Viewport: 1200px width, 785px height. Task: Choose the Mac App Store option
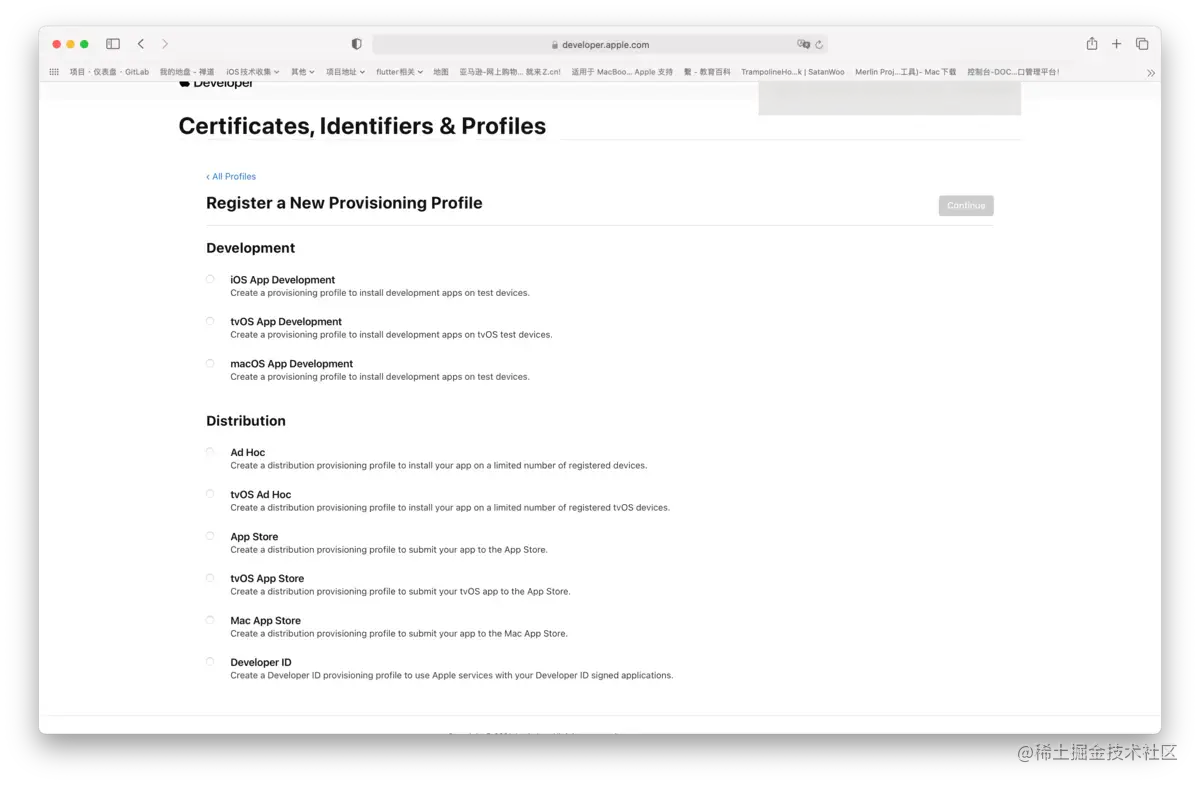point(210,620)
